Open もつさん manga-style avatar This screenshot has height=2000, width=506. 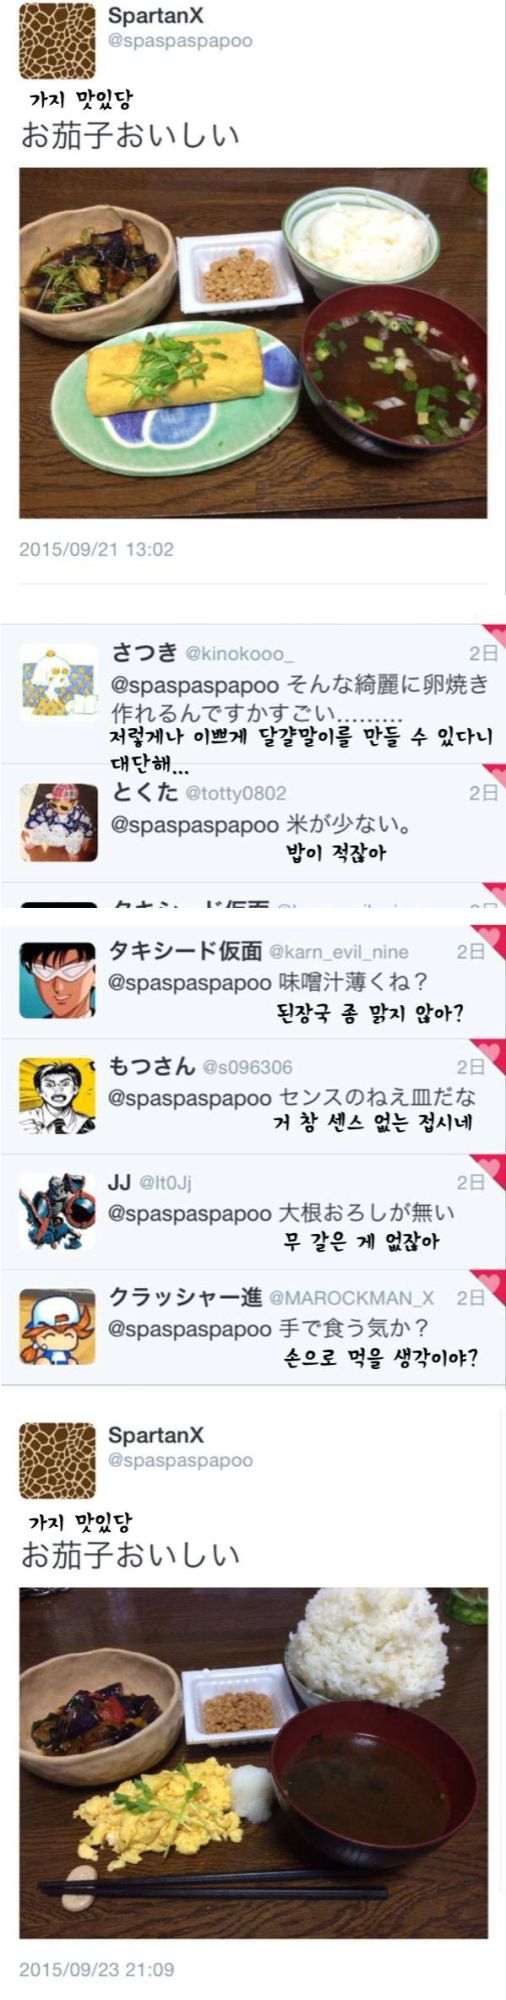coord(57,1095)
